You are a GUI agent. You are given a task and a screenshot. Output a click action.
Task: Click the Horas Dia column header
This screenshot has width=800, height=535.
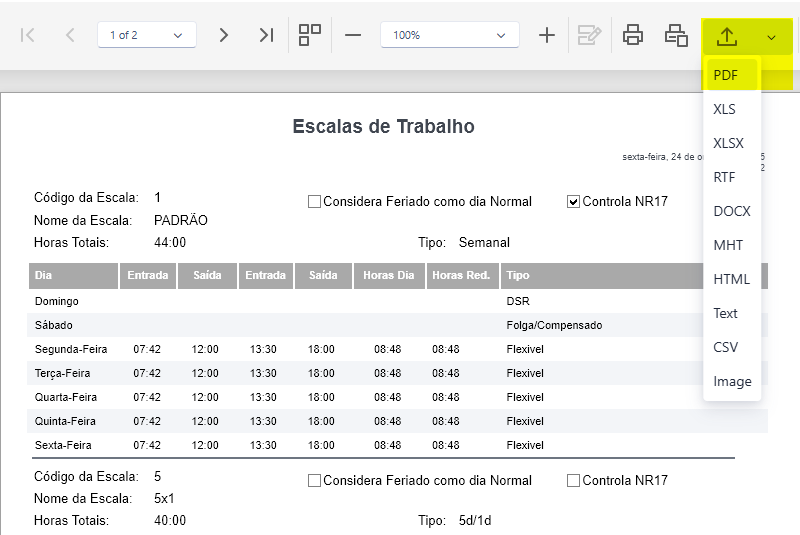click(389, 275)
